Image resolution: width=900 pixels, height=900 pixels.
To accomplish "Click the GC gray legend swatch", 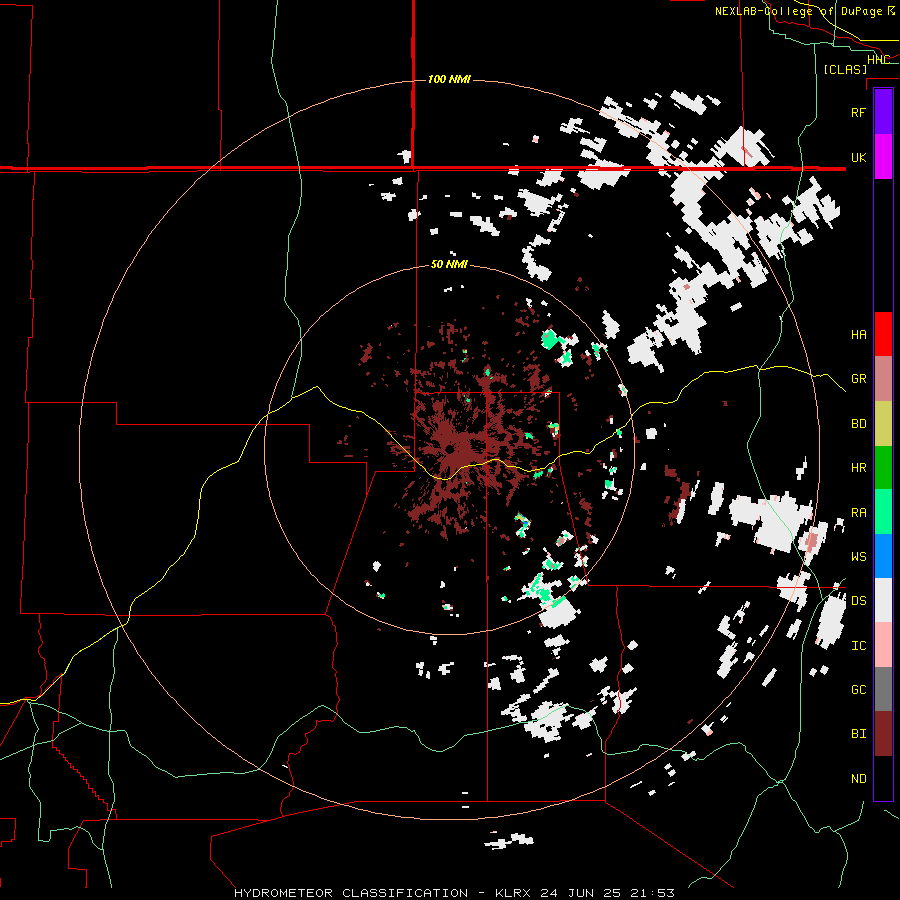I will coord(883,689).
